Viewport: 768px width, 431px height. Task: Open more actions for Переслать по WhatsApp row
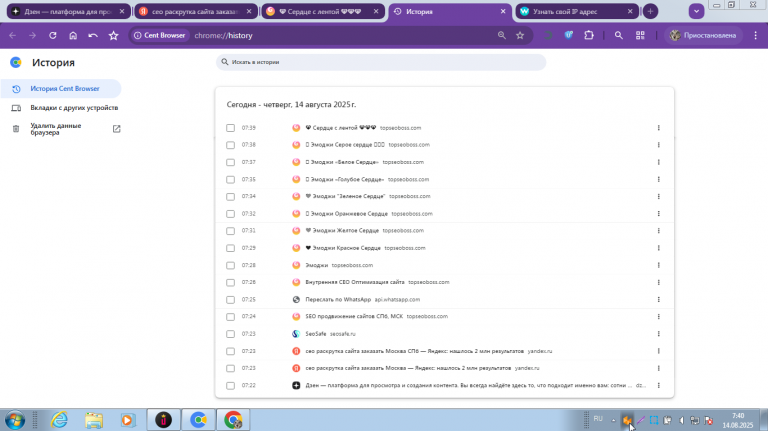pos(658,299)
